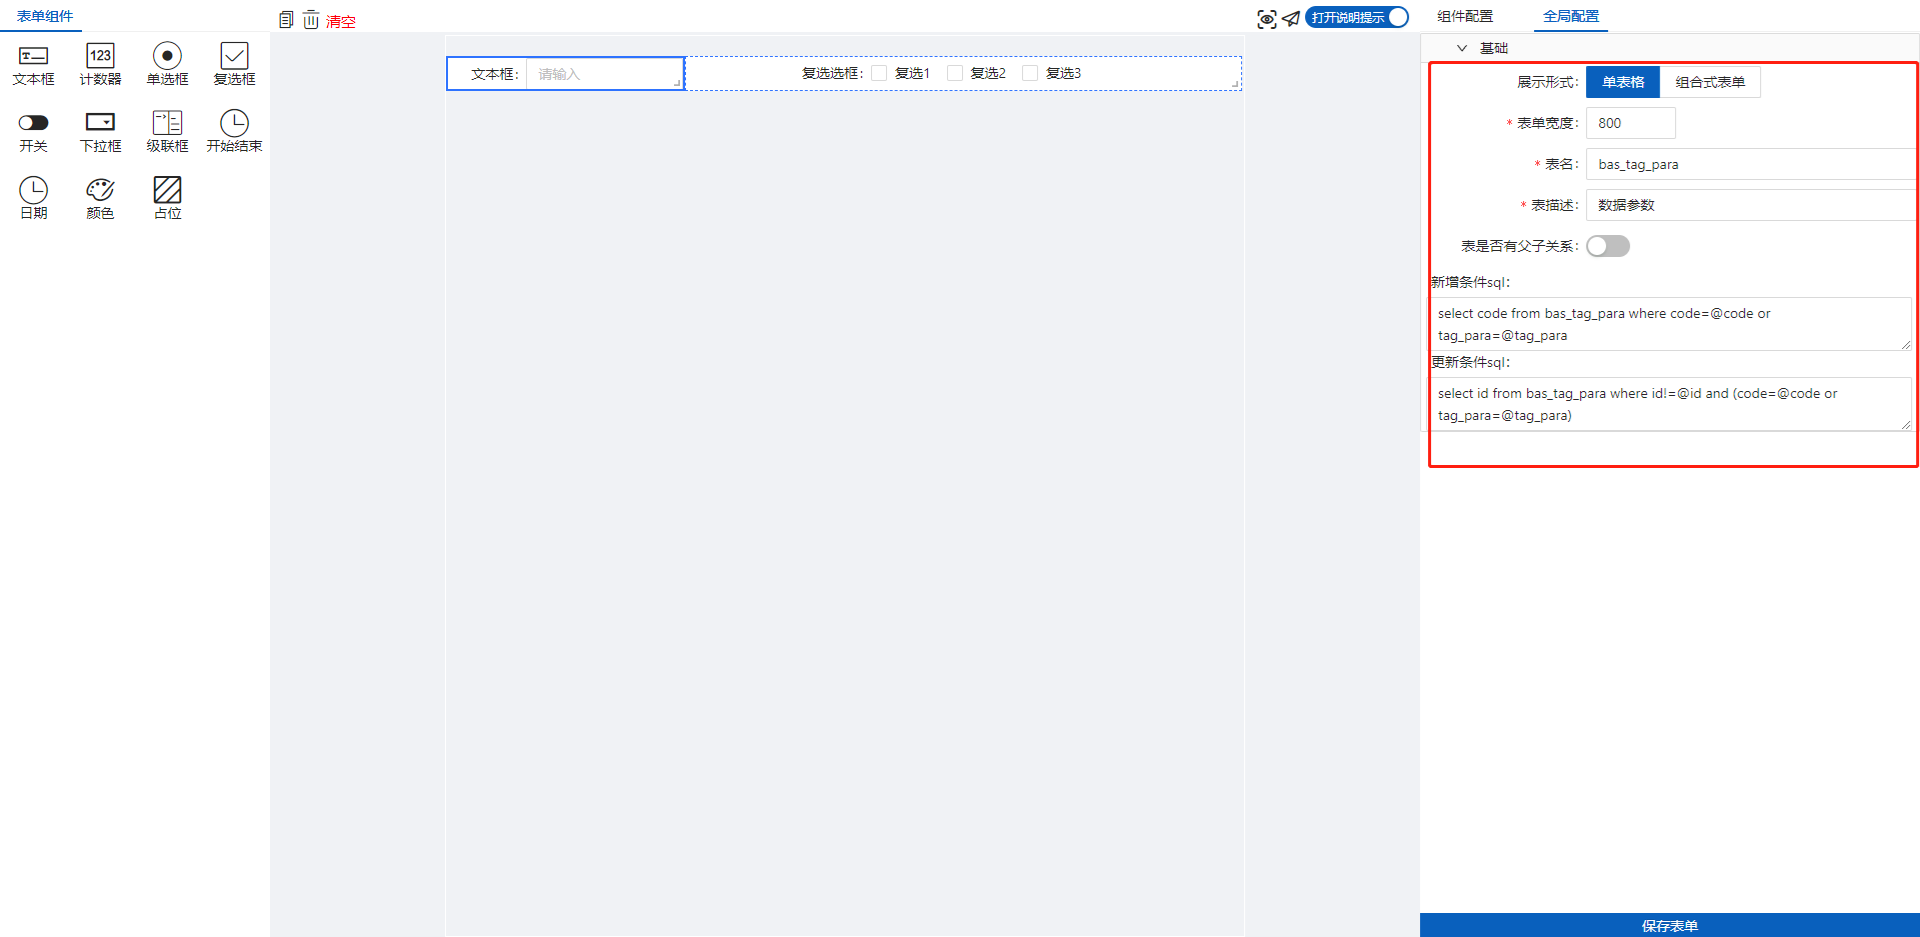This screenshot has width=1920, height=937.
Task: Click the preview eye-scan icon
Action: [1267, 19]
